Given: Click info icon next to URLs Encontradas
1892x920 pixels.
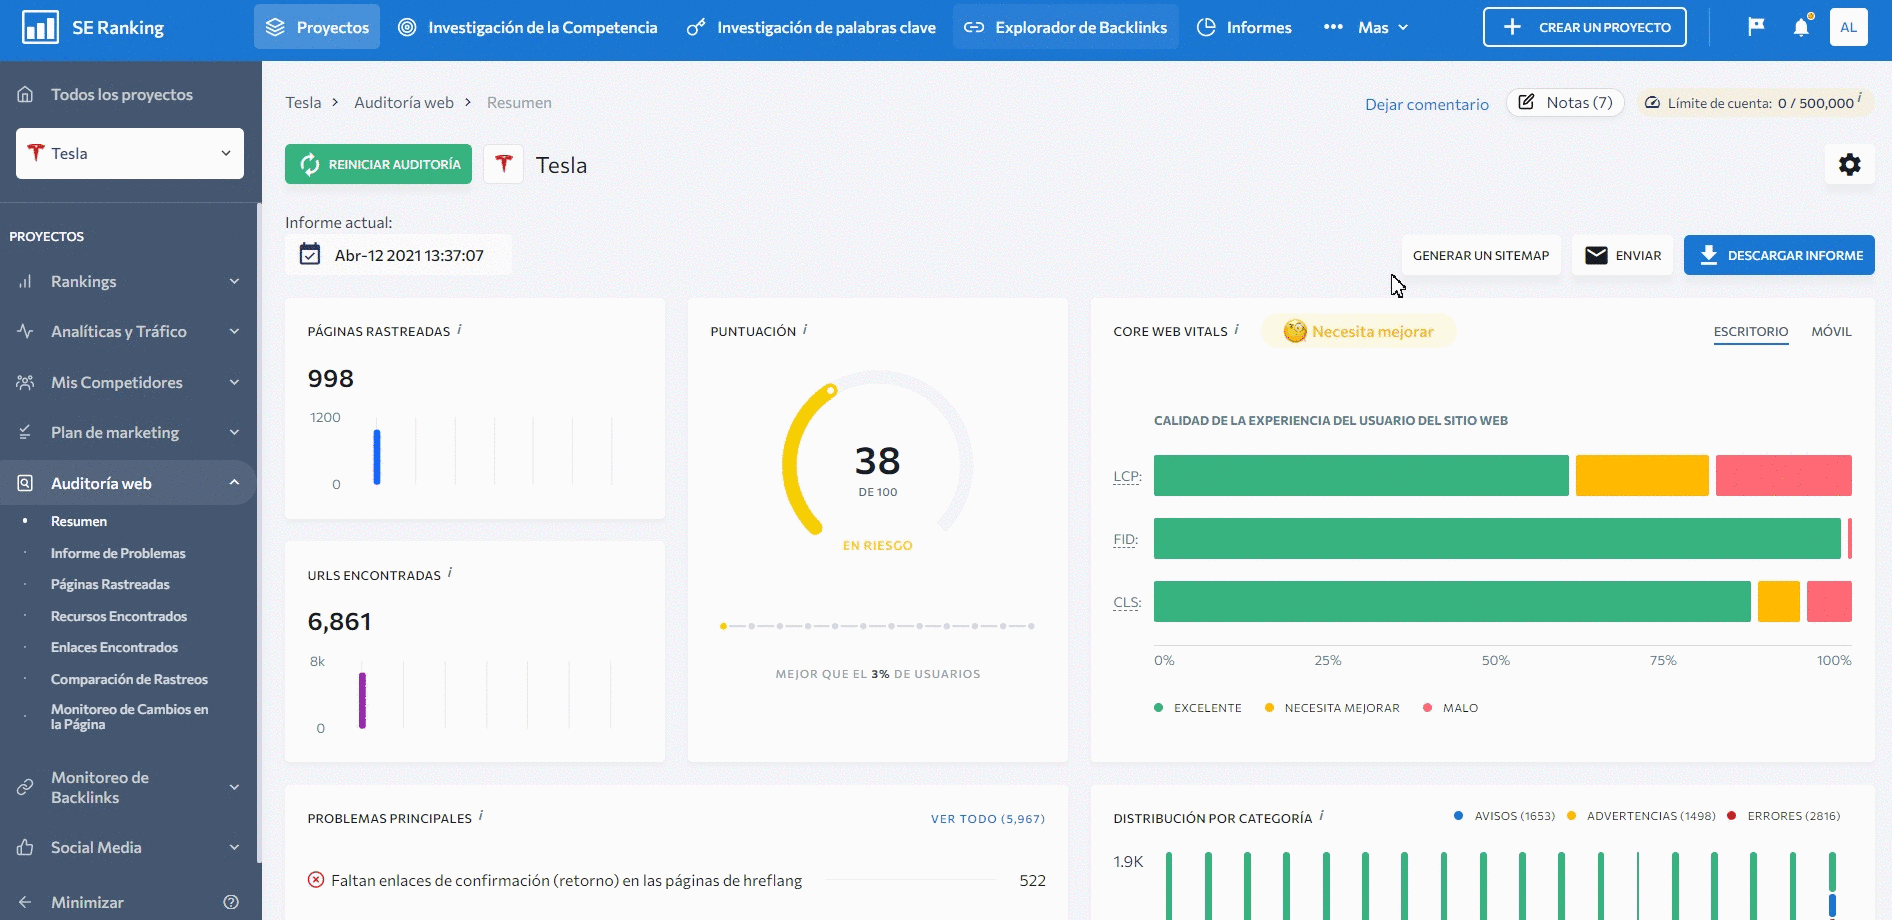Looking at the screenshot, I should (x=450, y=573).
